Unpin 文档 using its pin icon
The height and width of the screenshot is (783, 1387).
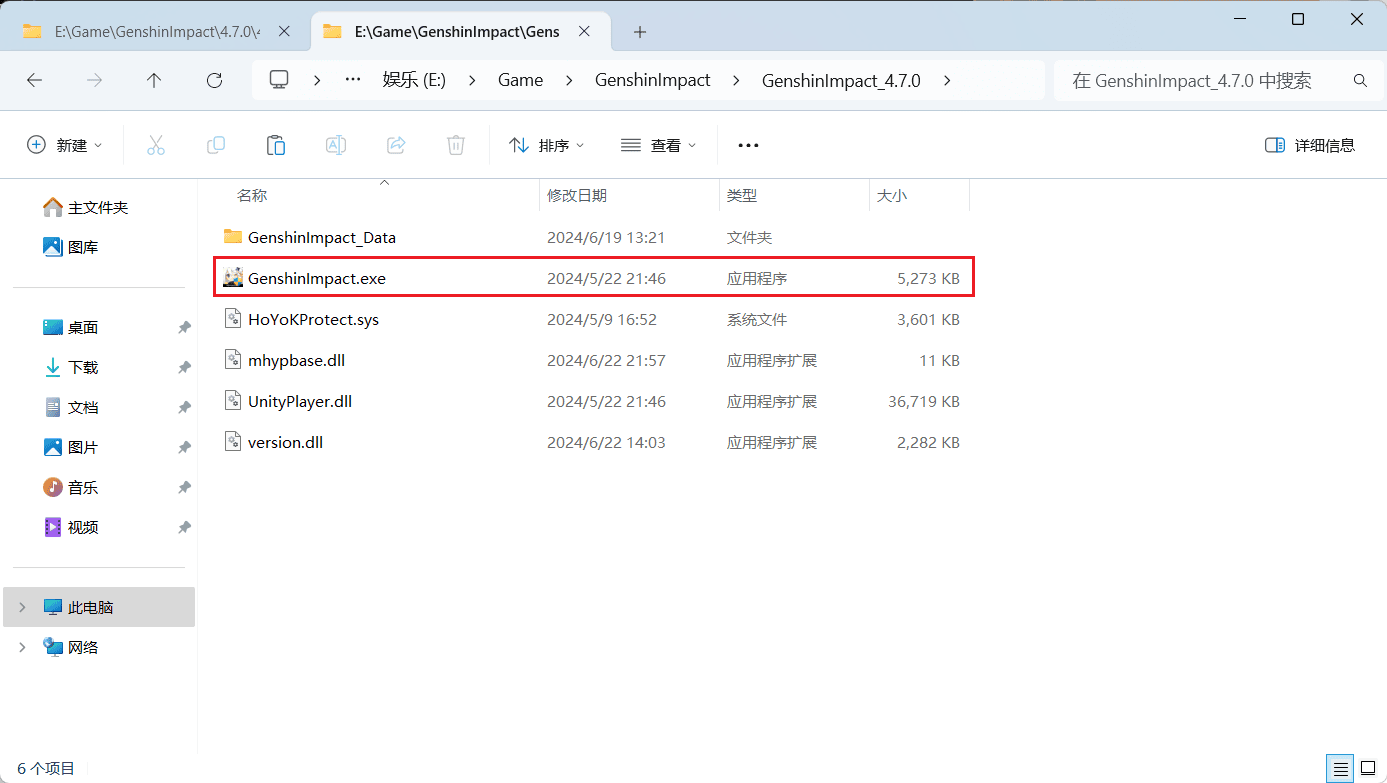click(184, 407)
